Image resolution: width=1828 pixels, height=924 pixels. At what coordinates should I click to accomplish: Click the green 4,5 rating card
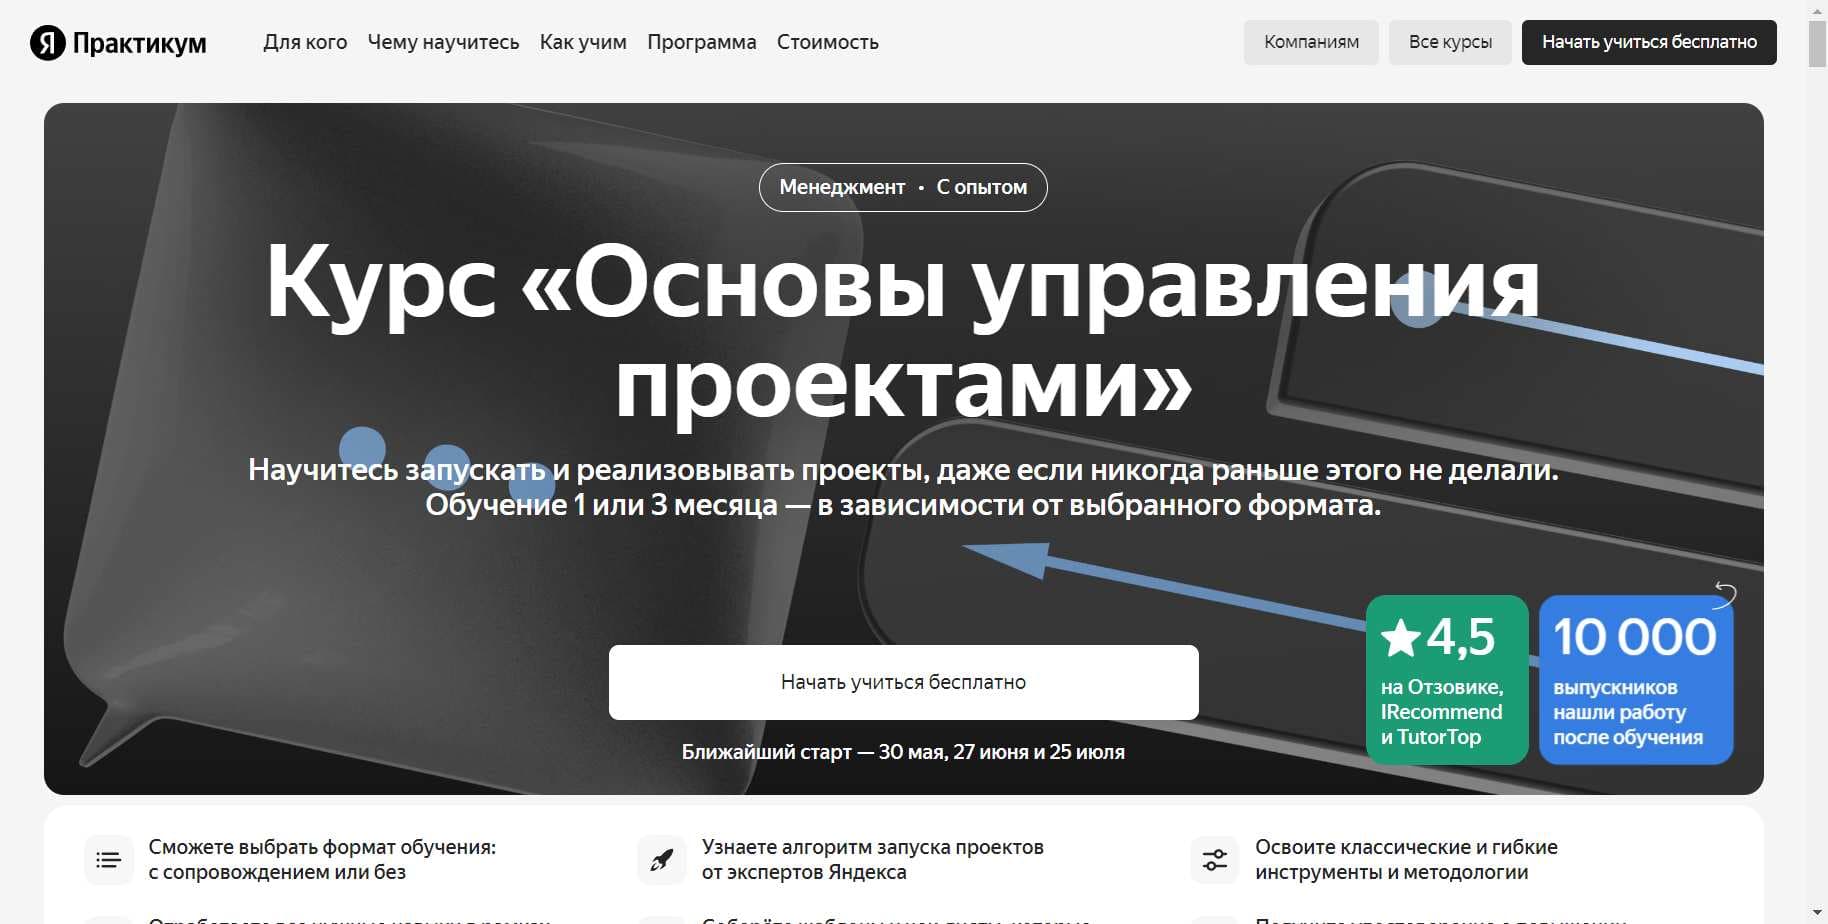pyautogui.click(x=1446, y=680)
